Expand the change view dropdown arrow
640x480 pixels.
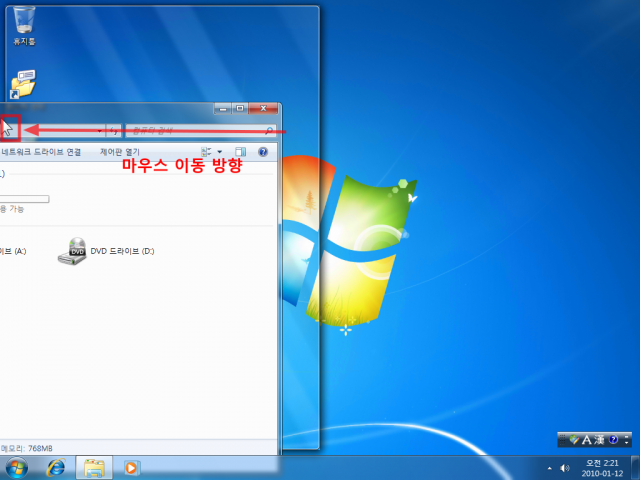pyautogui.click(x=220, y=152)
